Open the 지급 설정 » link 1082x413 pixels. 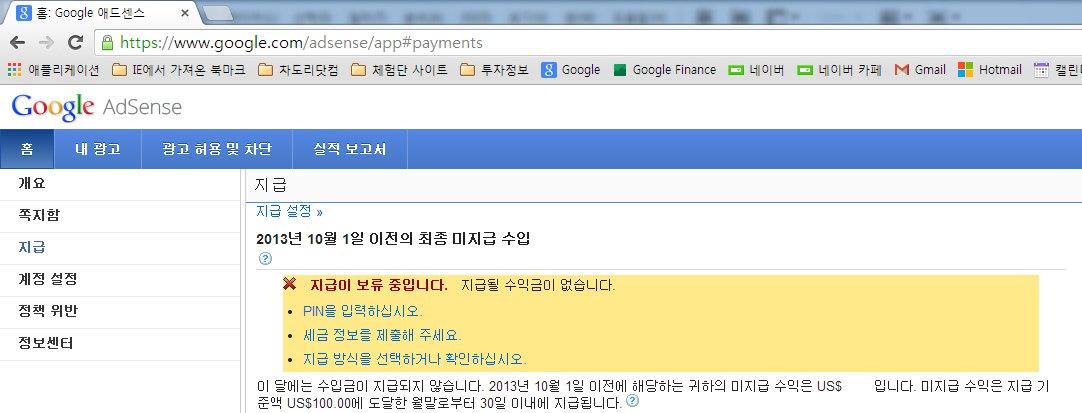tap(289, 211)
